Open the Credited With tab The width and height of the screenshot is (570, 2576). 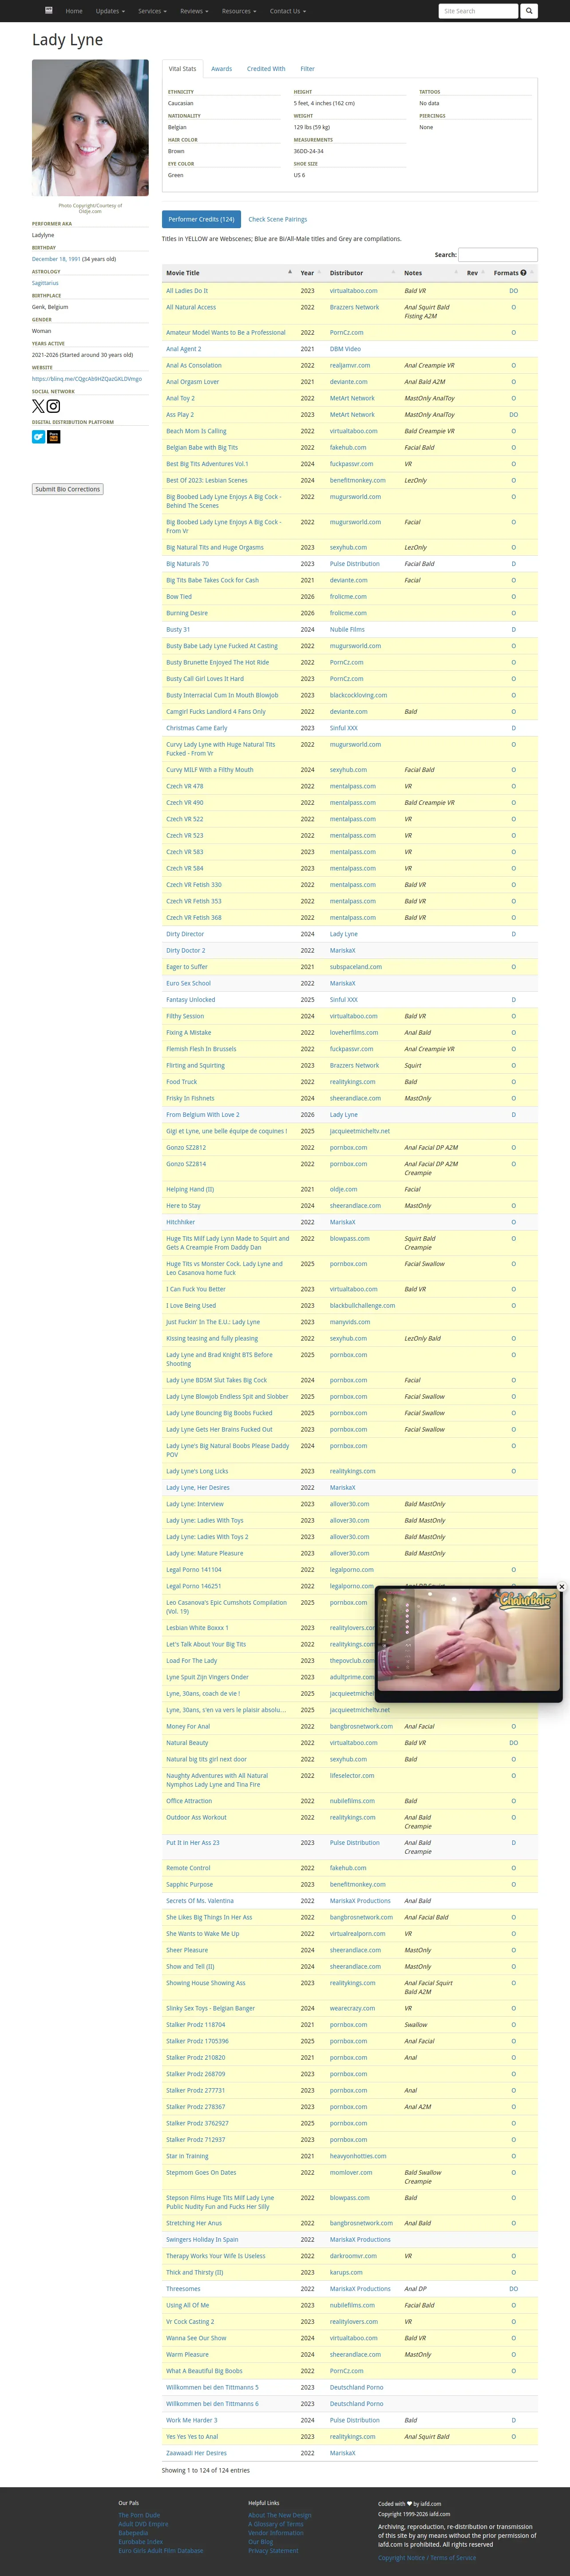point(266,69)
